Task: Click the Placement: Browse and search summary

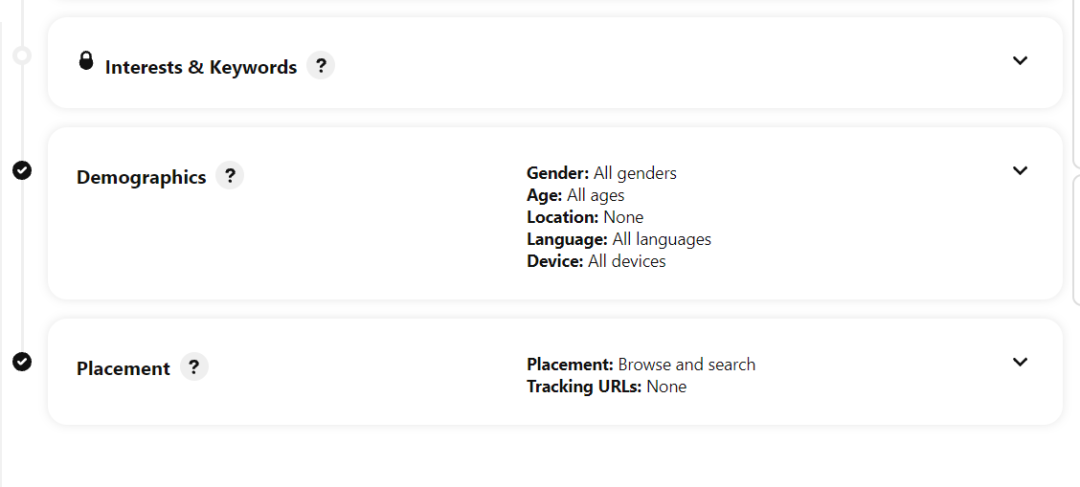Action: pos(641,364)
